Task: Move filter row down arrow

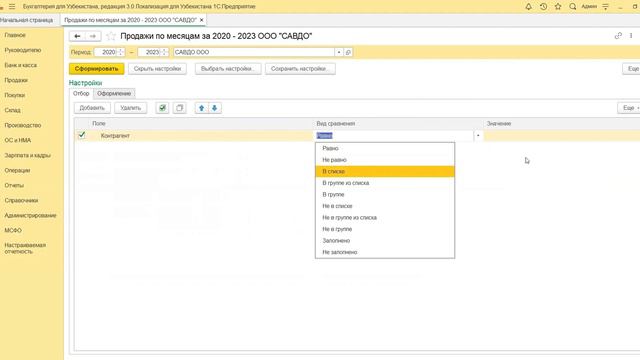Action: click(215, 108)
